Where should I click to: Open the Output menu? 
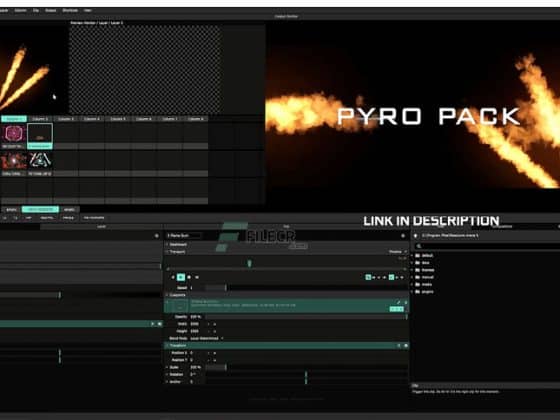51,10
